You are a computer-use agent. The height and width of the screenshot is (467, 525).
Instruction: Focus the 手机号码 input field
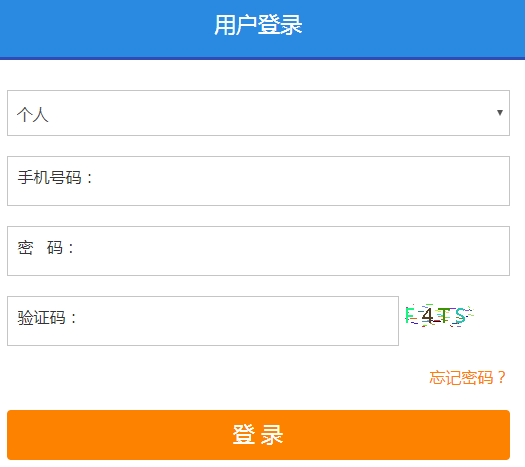click(x=258, y=181)
